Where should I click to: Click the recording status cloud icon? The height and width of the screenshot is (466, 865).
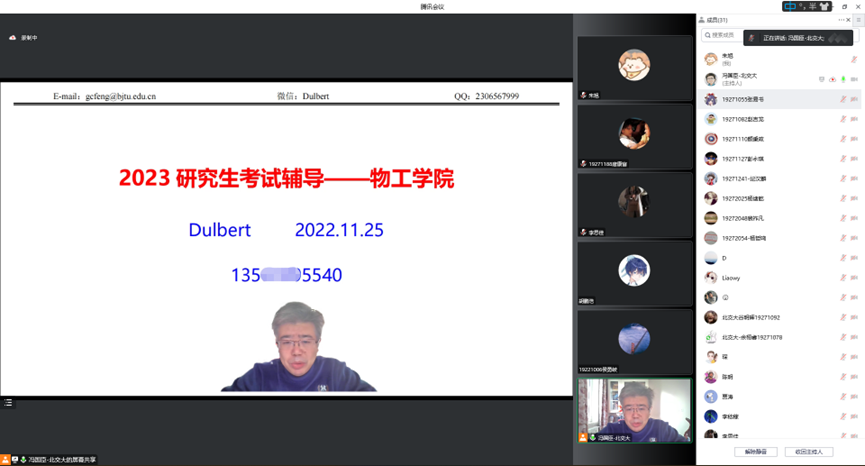coord(12,38)
